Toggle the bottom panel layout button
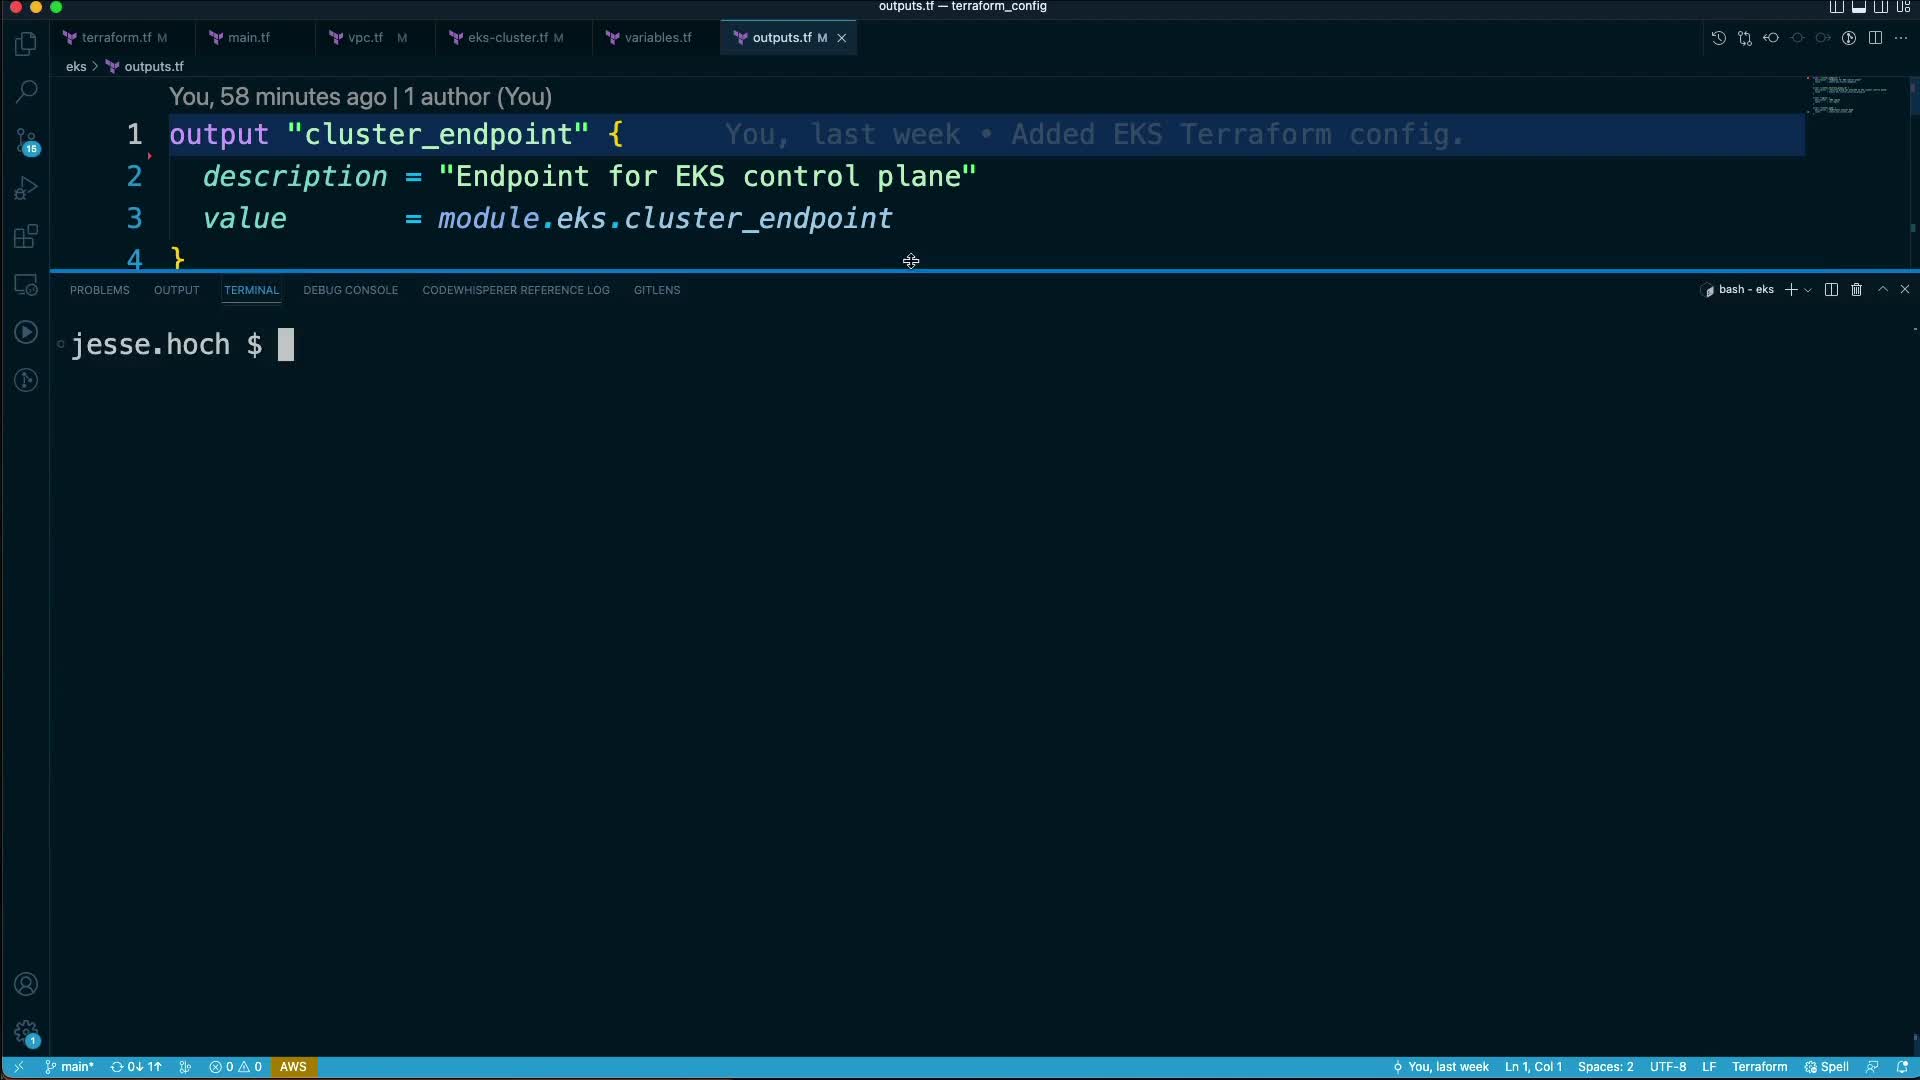 1858,7
